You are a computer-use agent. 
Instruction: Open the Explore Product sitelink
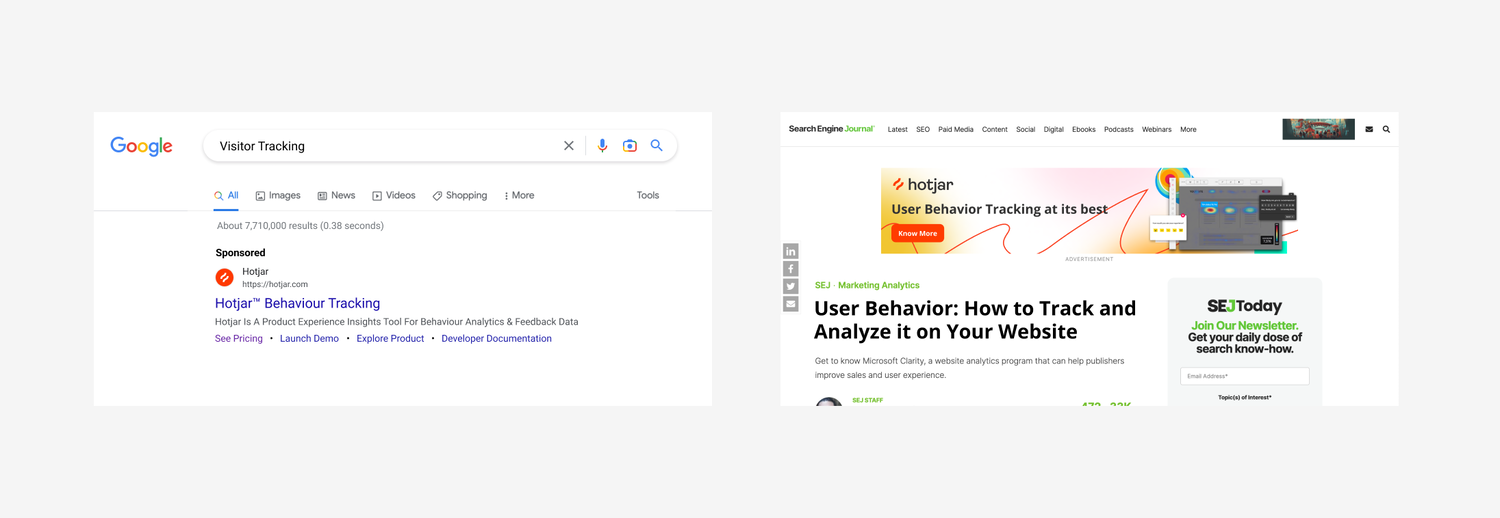[390, 339]
